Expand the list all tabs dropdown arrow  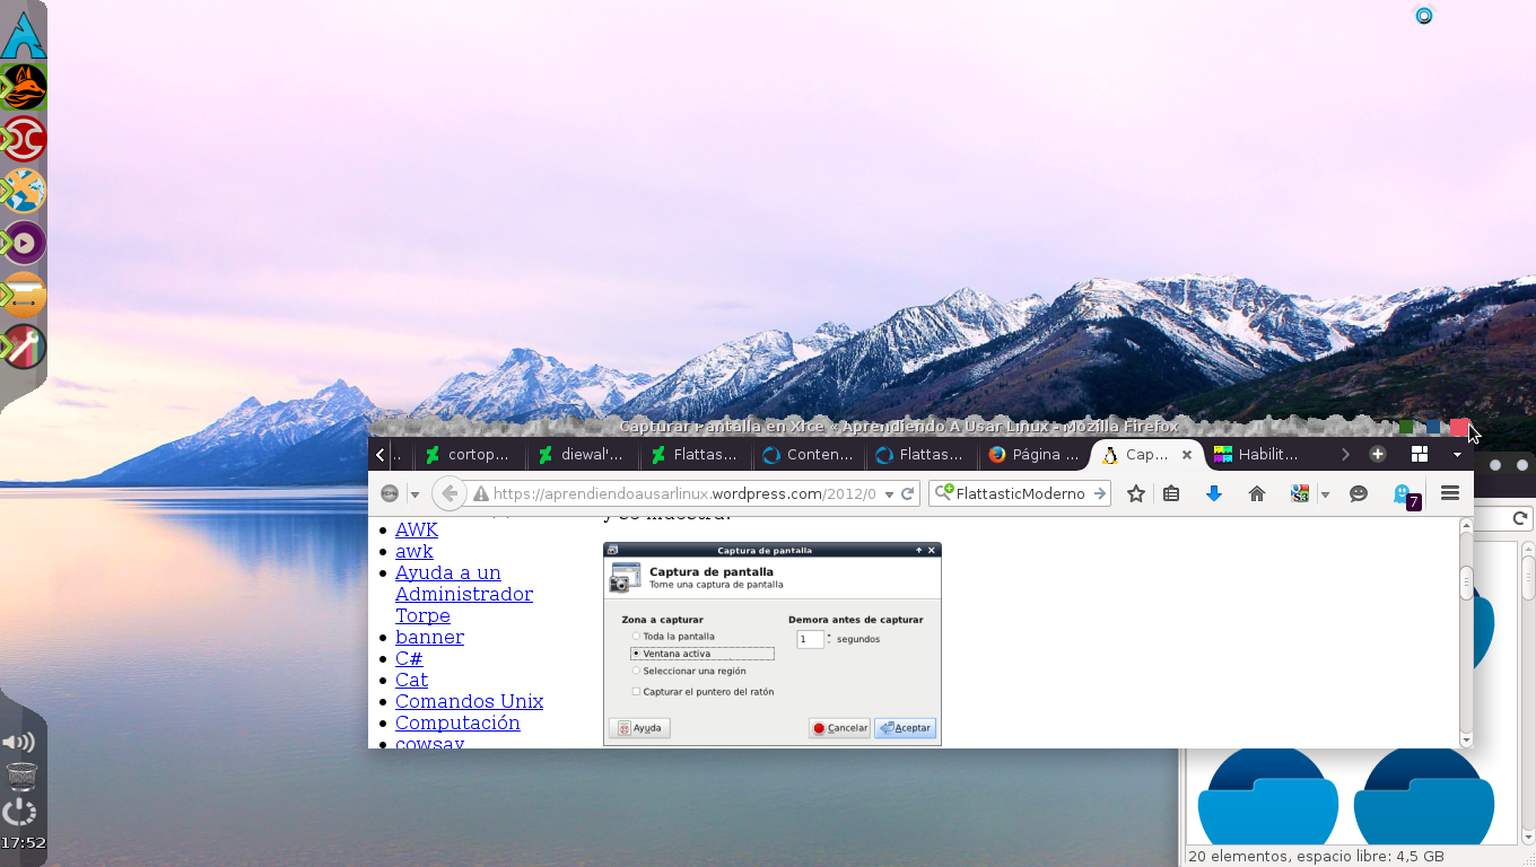tap(1457, 454)
